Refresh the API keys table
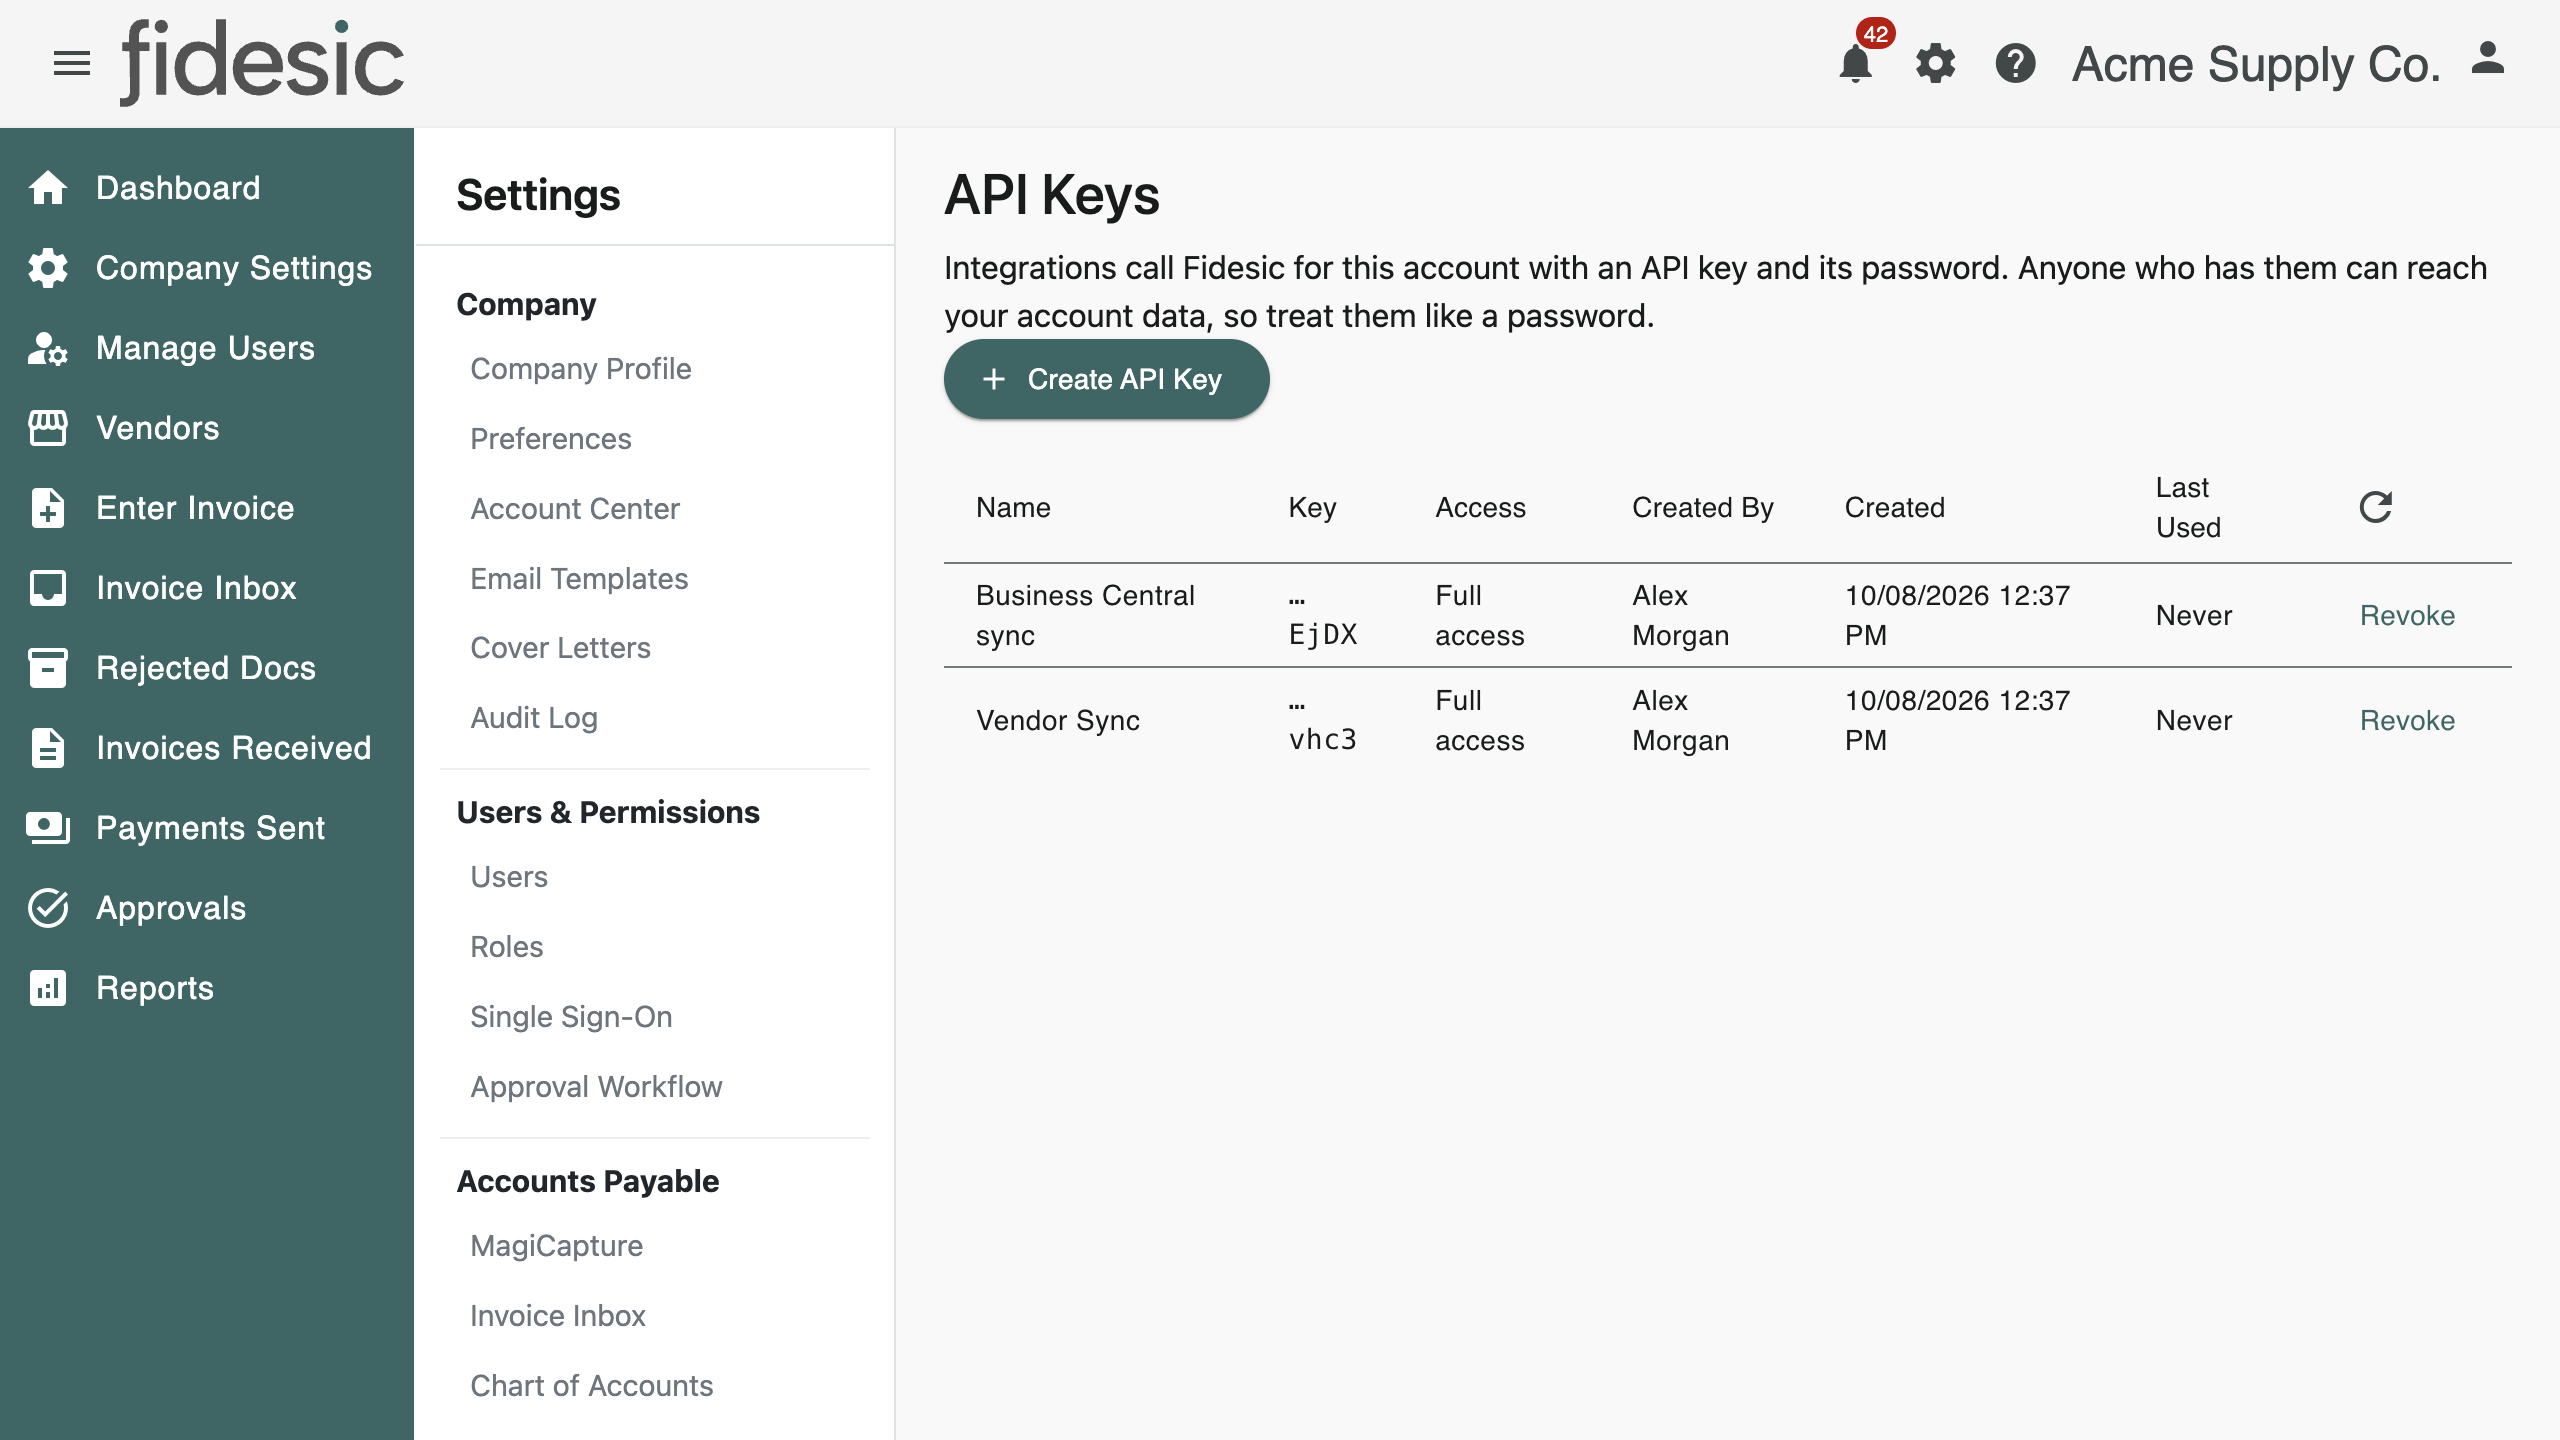The width and height of the screenshot is (2560, 1440). point(2376,507)
